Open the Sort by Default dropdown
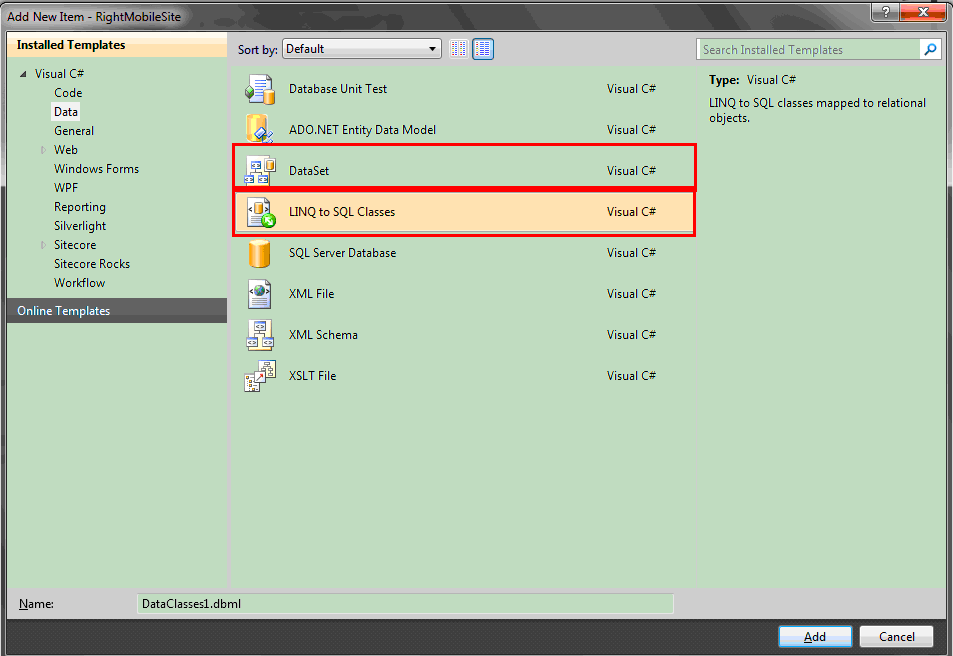Image resolution: width=953 pixels, height=656 pixels. (x=362, y=49)
